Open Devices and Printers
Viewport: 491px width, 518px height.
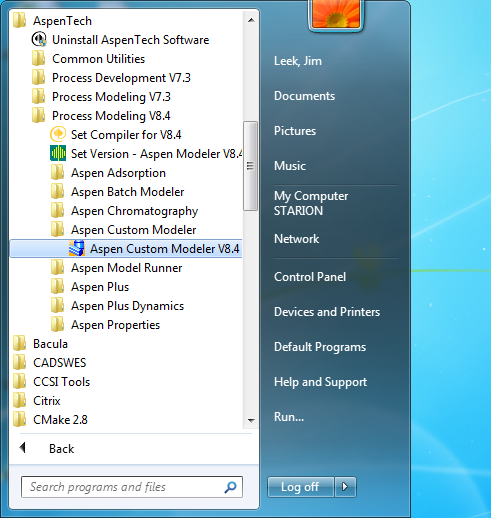click(x=327, y=312)
